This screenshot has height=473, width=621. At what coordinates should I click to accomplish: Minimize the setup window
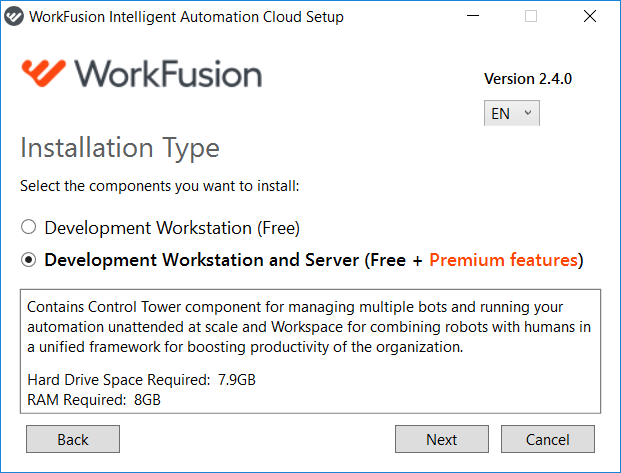[x=473, y=16]
